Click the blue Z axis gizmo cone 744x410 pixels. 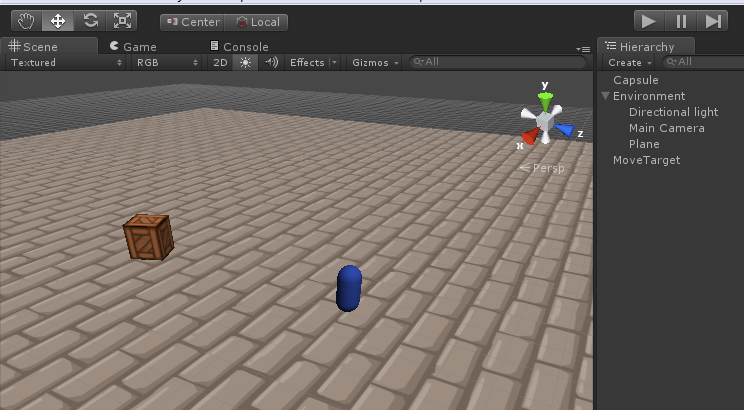point(564,130)
